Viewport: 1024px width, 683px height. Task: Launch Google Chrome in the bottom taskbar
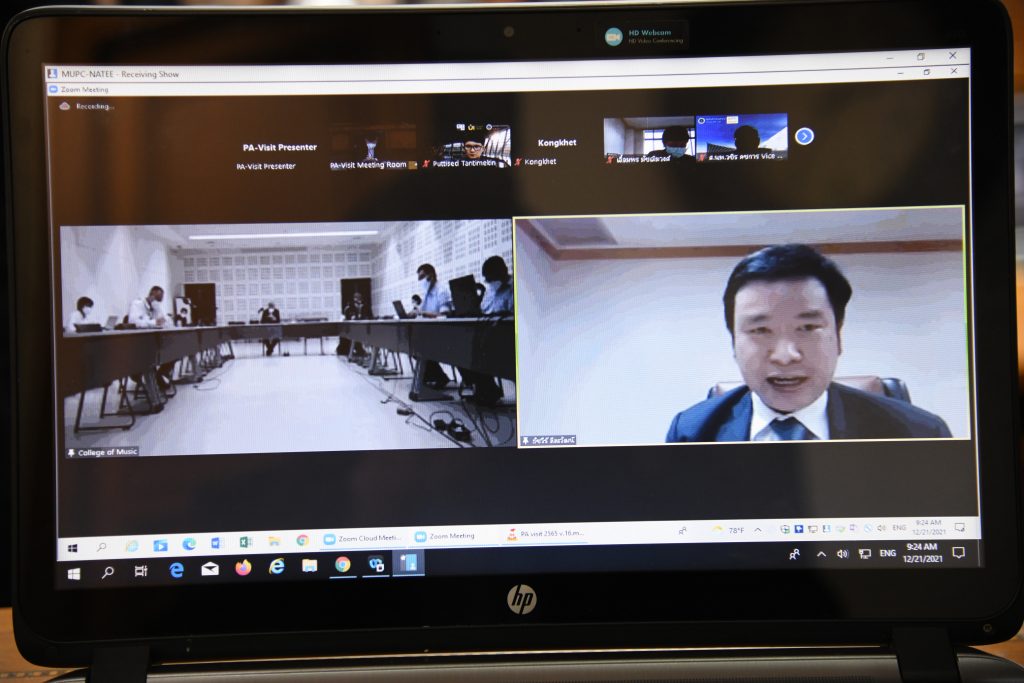coord(343,565)
